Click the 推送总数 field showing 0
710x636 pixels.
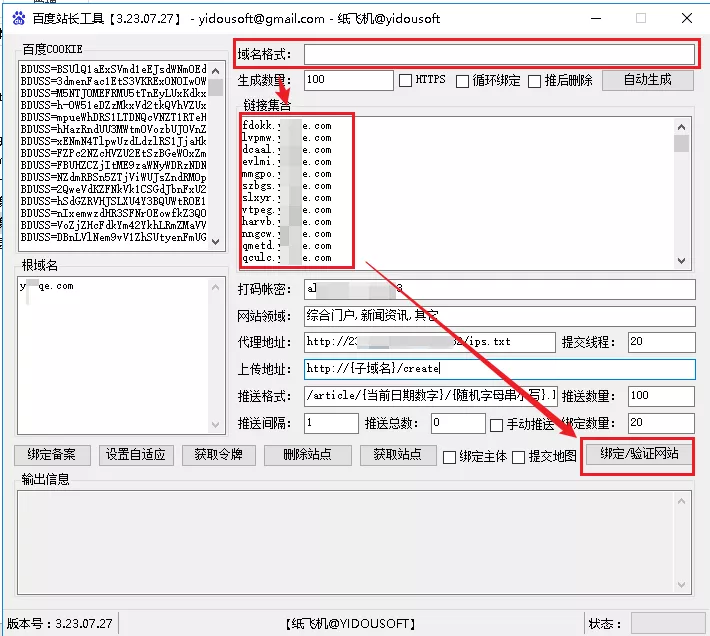458,423
